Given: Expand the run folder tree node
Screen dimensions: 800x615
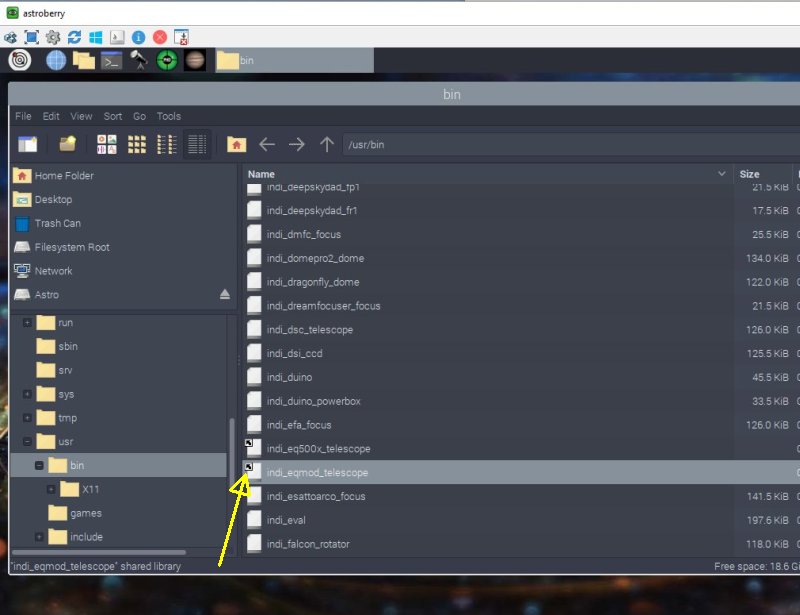Looking at the screenshot, I should click(27, 323).
